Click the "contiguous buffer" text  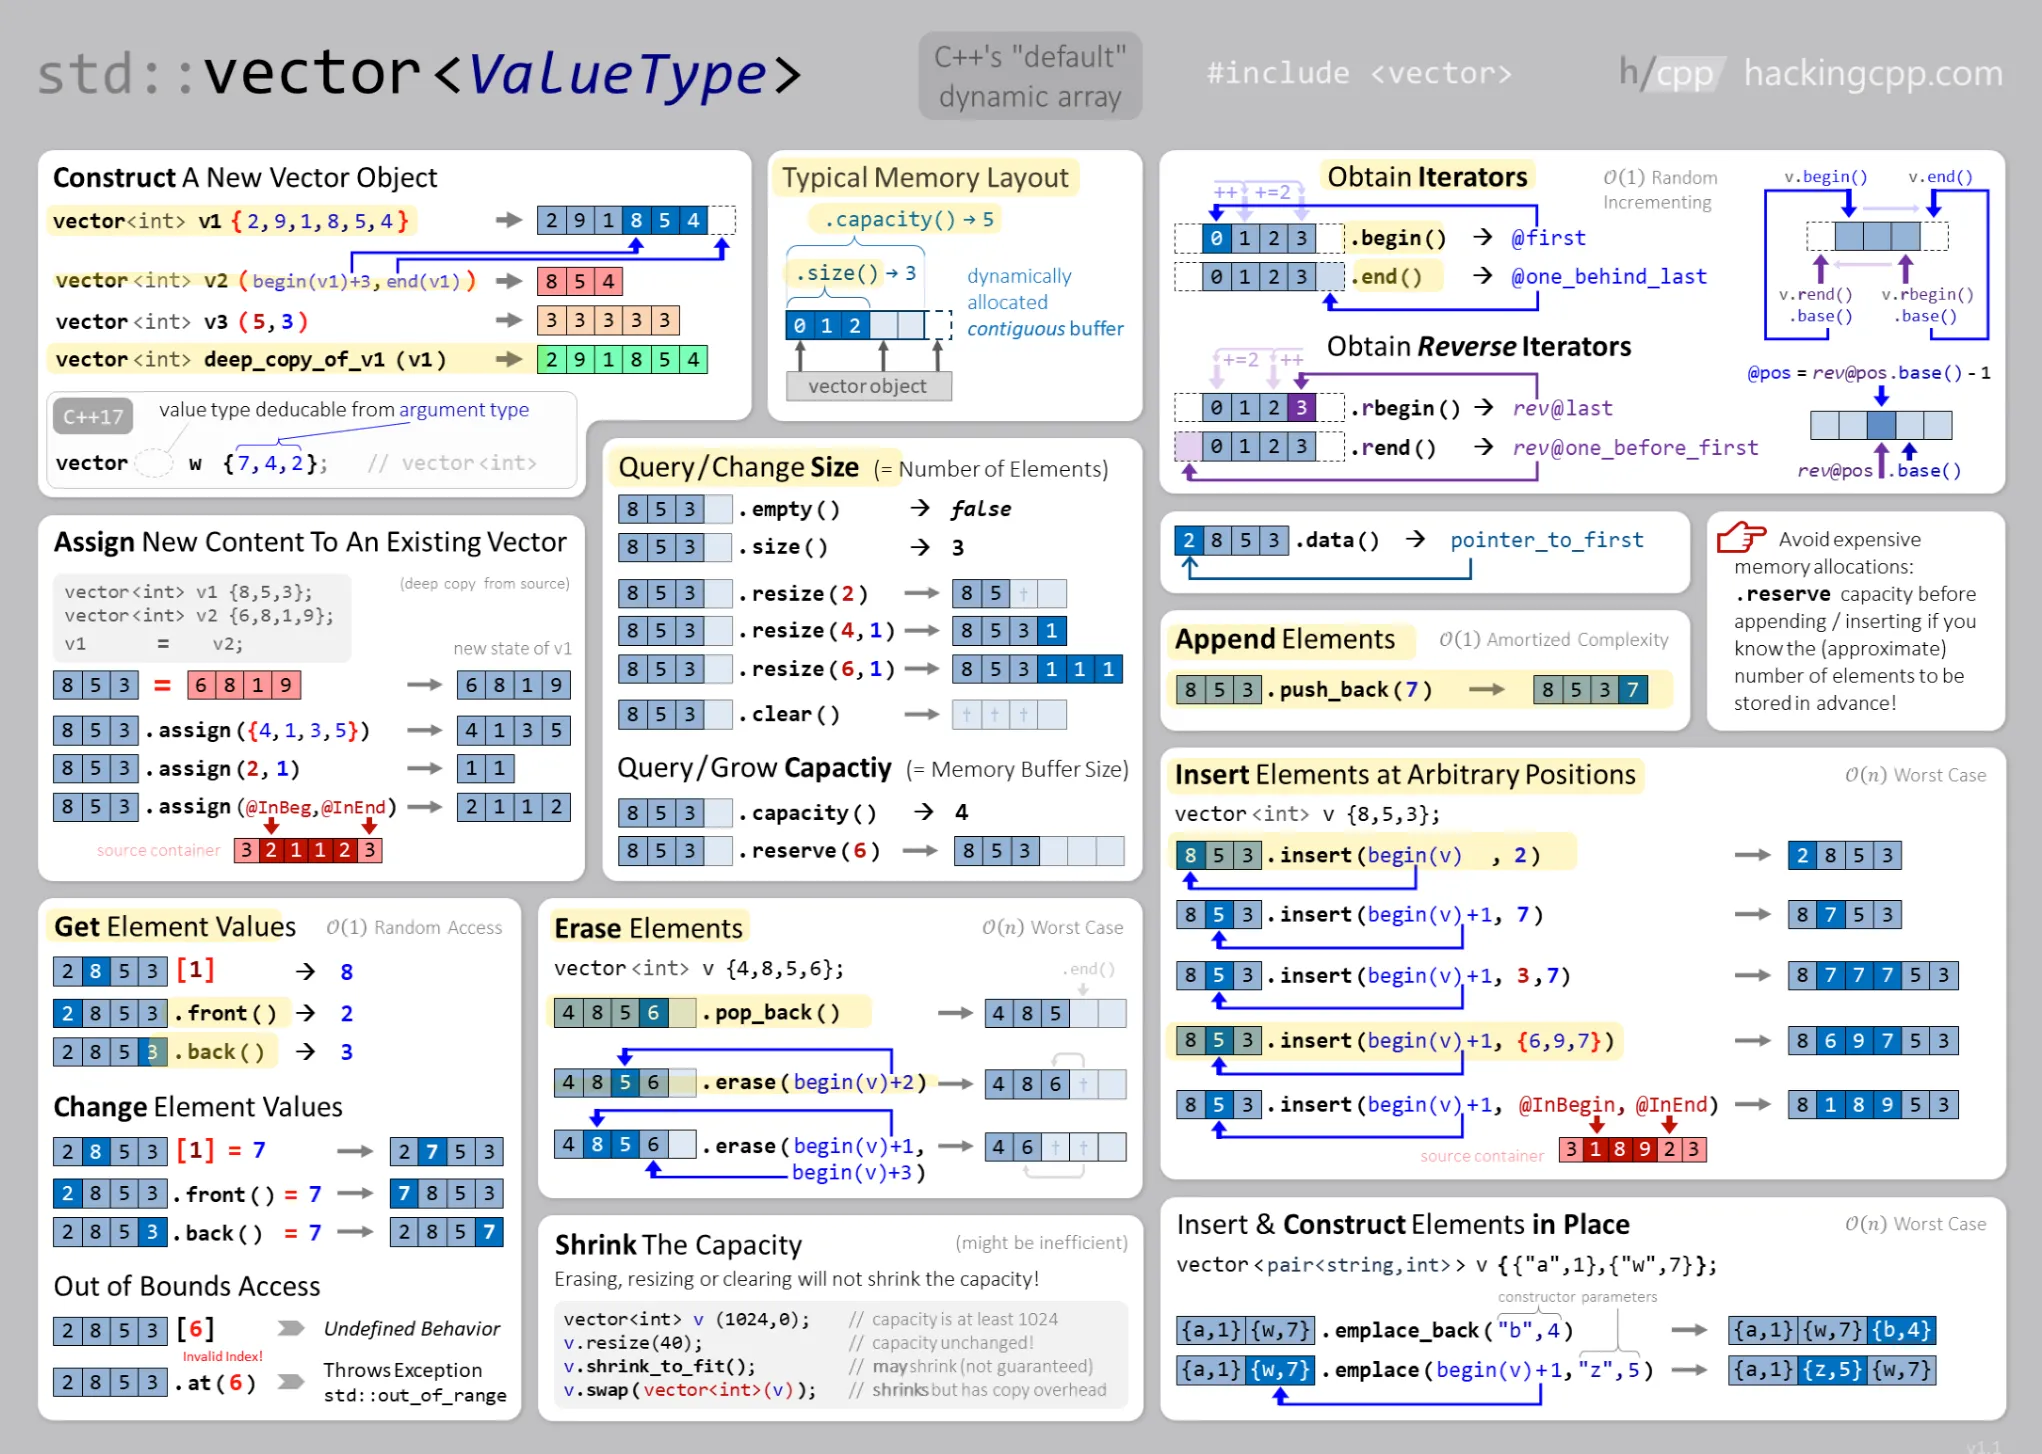pos(1045,328)
